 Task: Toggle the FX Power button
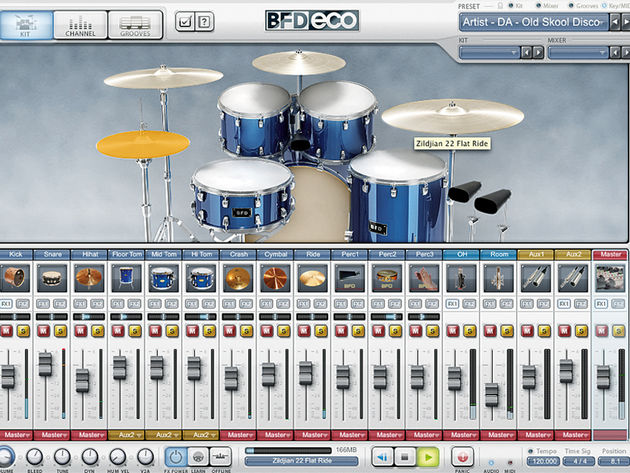pos(175,457)
